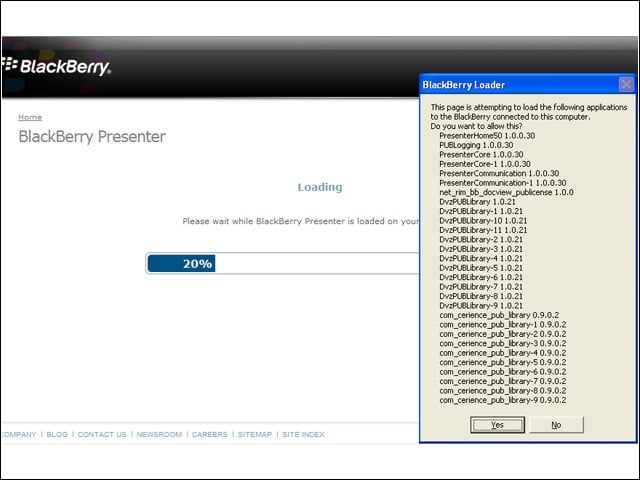The width and height of the screenshot is (640, 480).
Task: Click the 20% loading progress bar
Action: pos(282,263)
